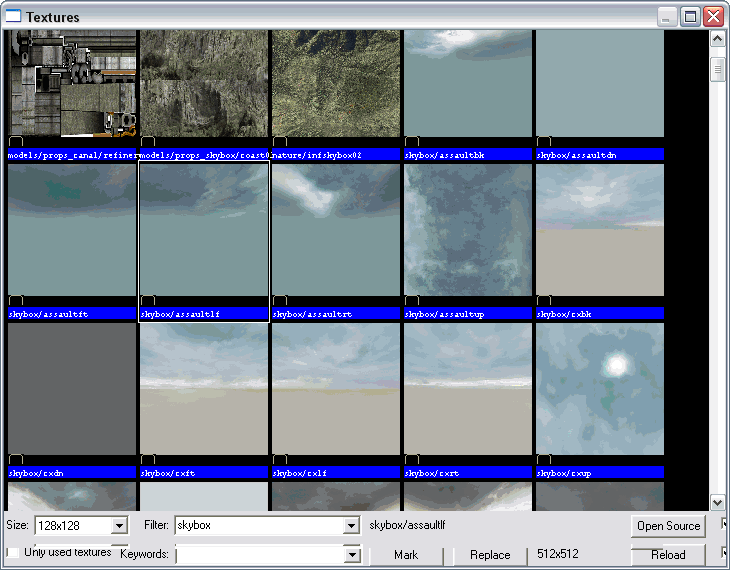This screenshot has height=570, width=730.
Task: Choose the nature/infskybox02 terrain texture
Action: tap(335, 84)
